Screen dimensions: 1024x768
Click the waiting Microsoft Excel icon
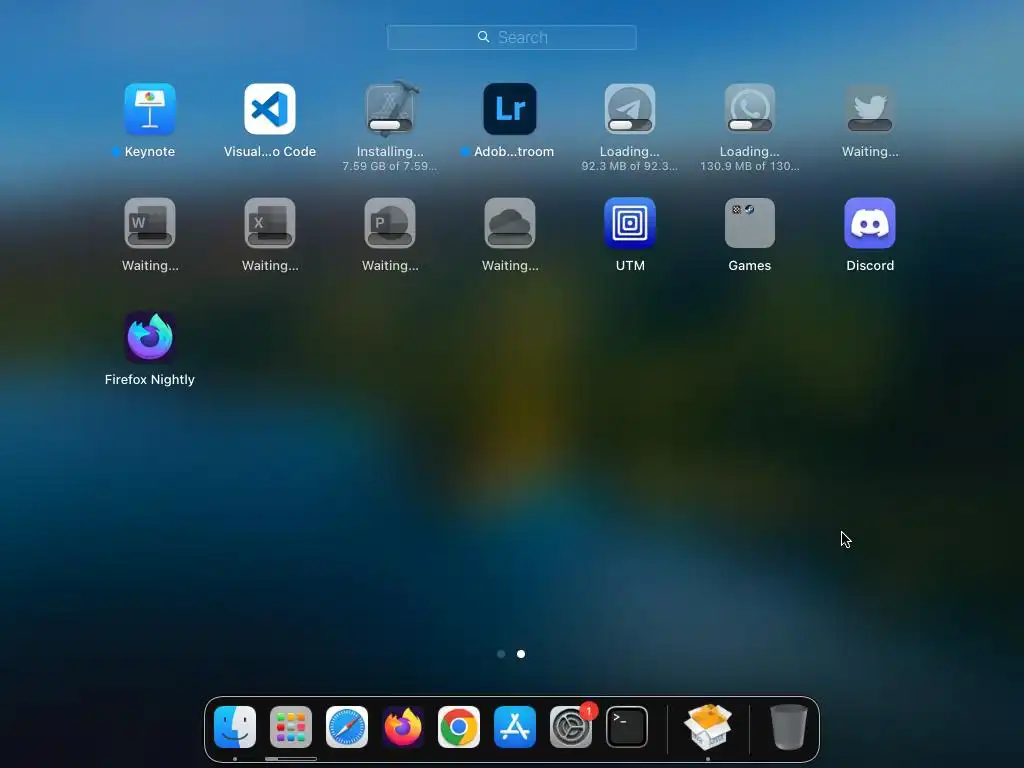tap(270, 223)
